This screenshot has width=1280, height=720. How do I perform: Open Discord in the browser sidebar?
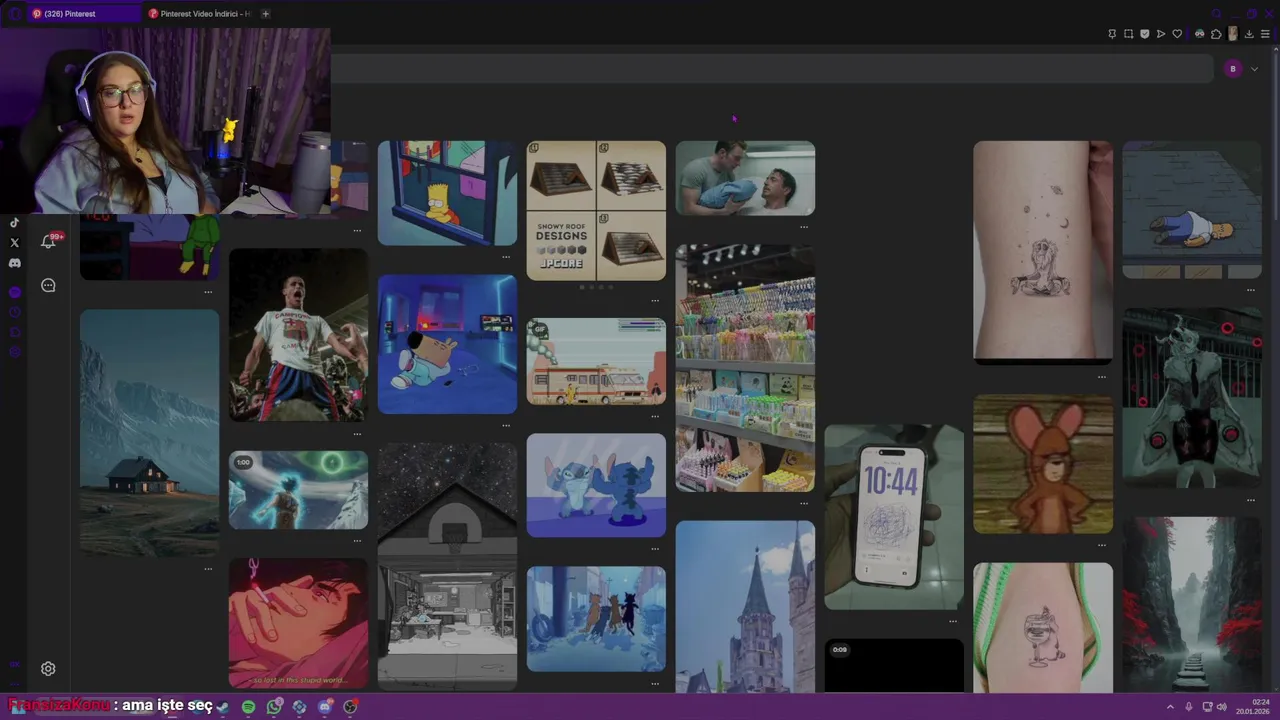coord(14,263)
